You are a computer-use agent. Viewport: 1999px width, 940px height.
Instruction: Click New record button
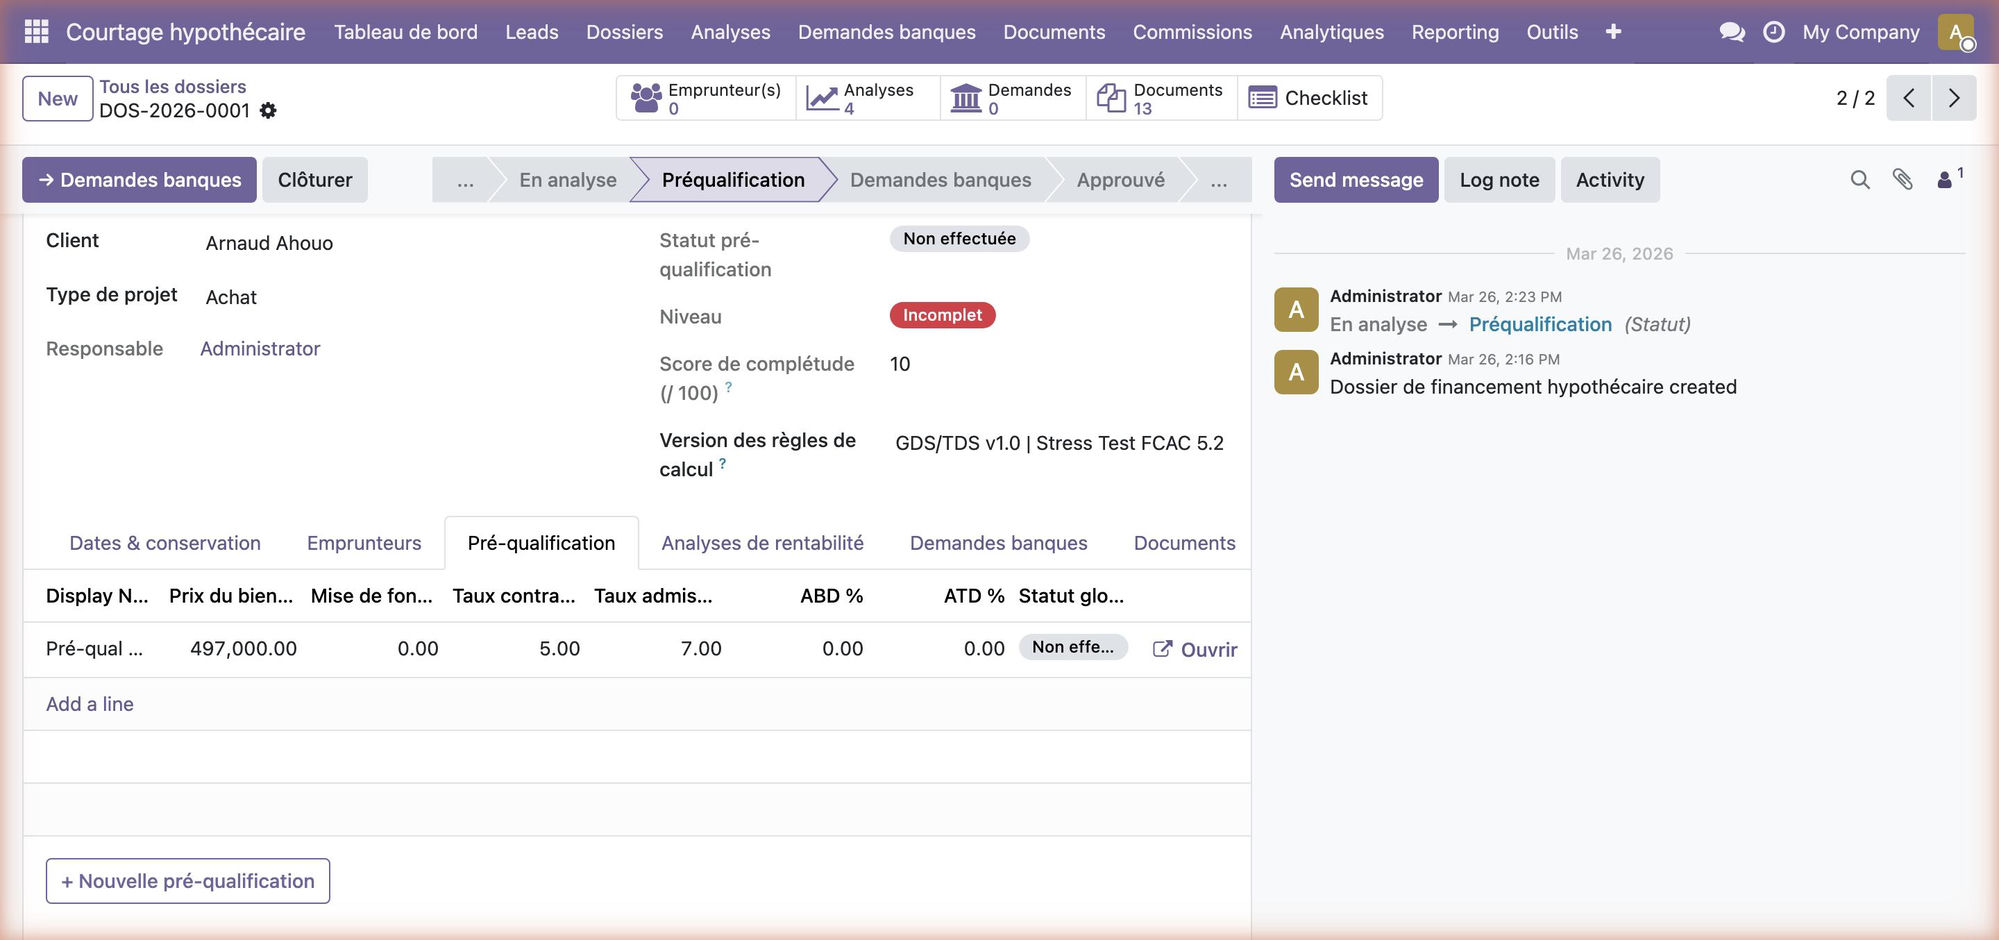(x=58, y=99)
